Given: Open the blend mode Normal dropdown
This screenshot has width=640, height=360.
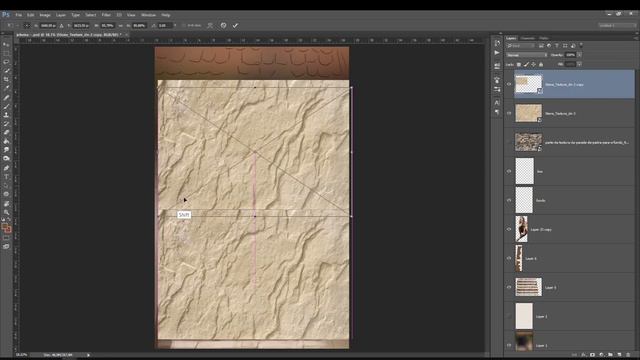Looking at the screenshot, I should (527, 55).
